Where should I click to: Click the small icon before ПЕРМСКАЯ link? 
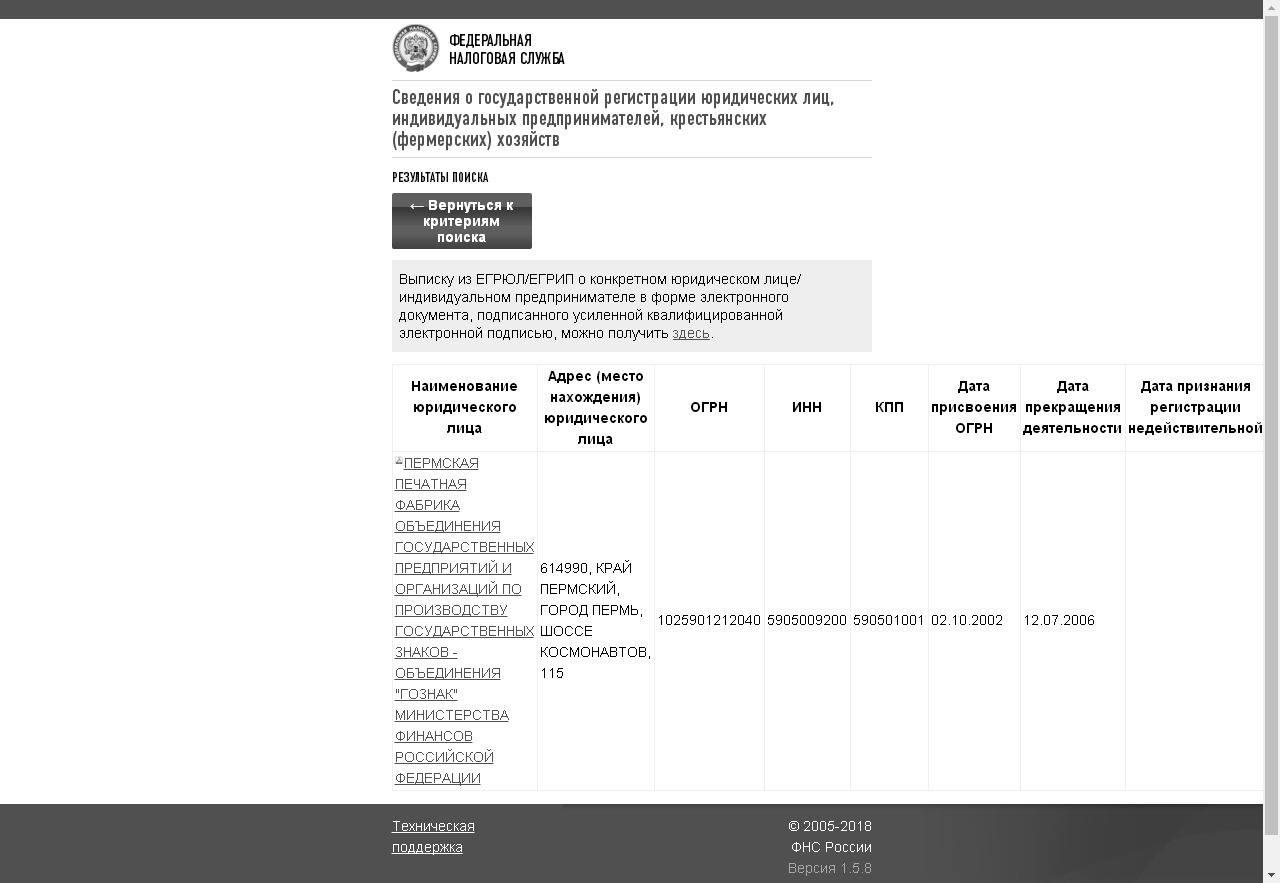(399, 461)
